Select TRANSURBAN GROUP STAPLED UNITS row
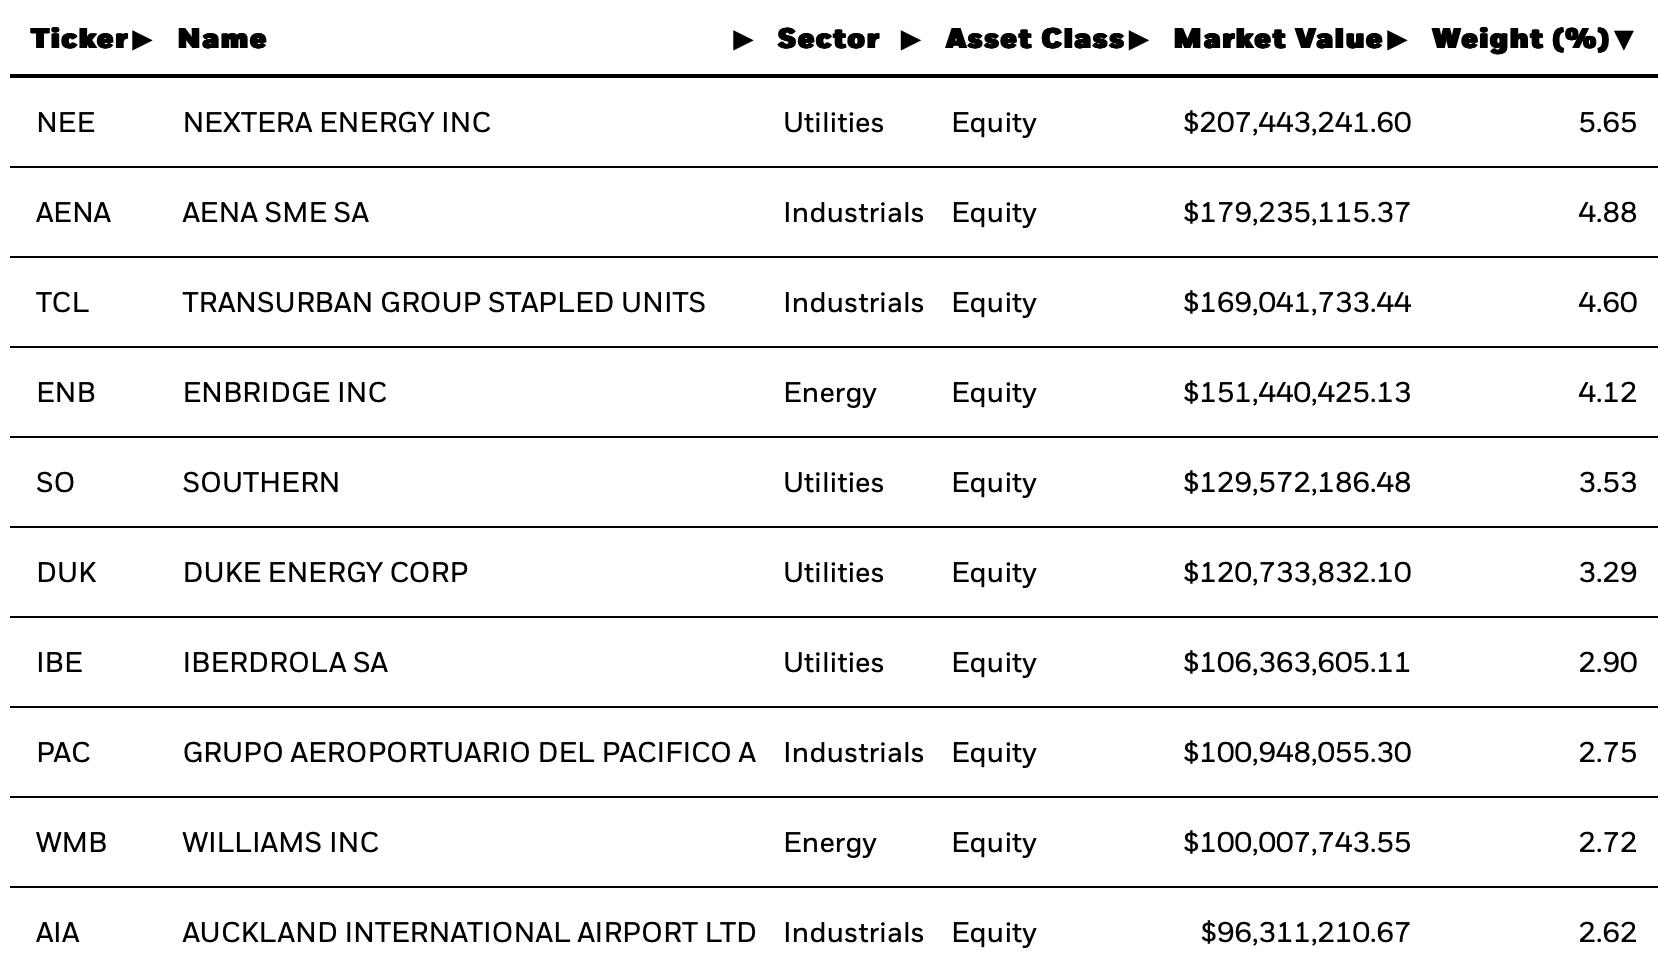The width and height of the screenshot is (1658, 966). click(x=834, y=302)
